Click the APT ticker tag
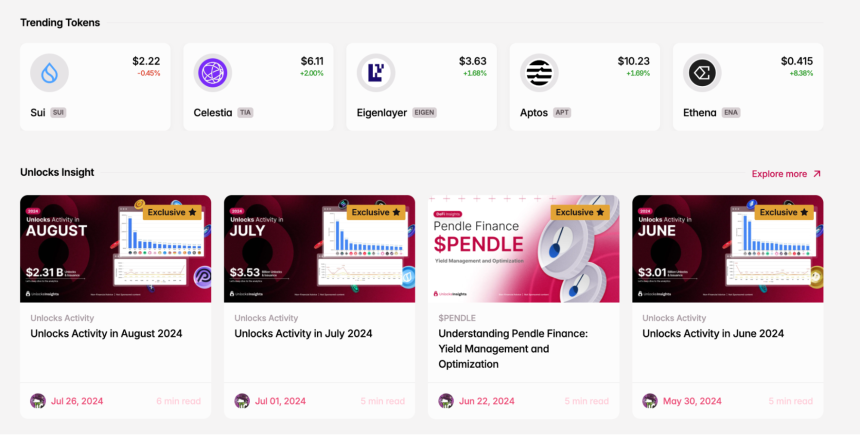This screenshot has width=860, height=435. coord(562,113)
